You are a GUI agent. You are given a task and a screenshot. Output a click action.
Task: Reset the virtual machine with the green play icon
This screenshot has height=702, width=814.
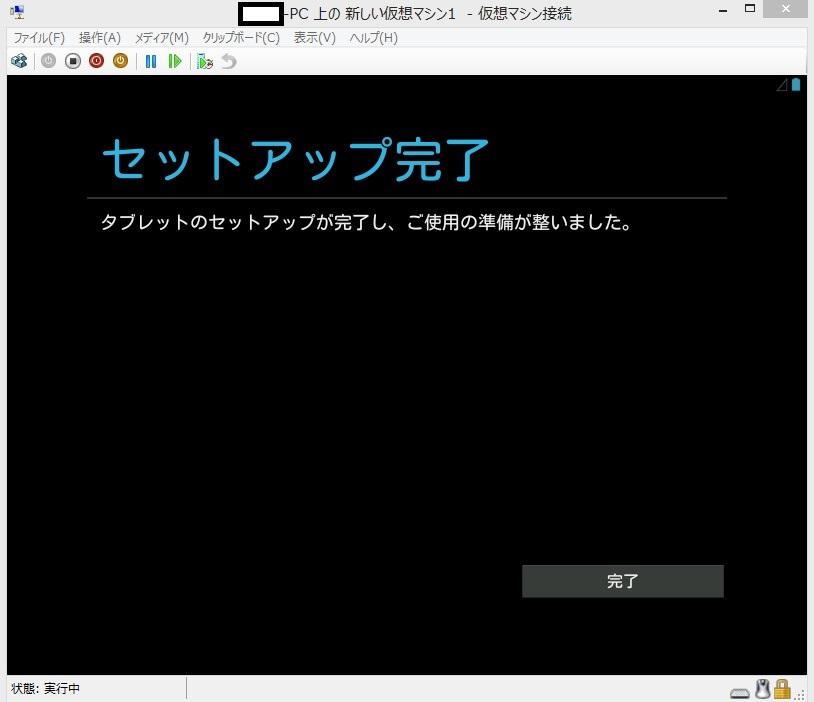(175, 61)
